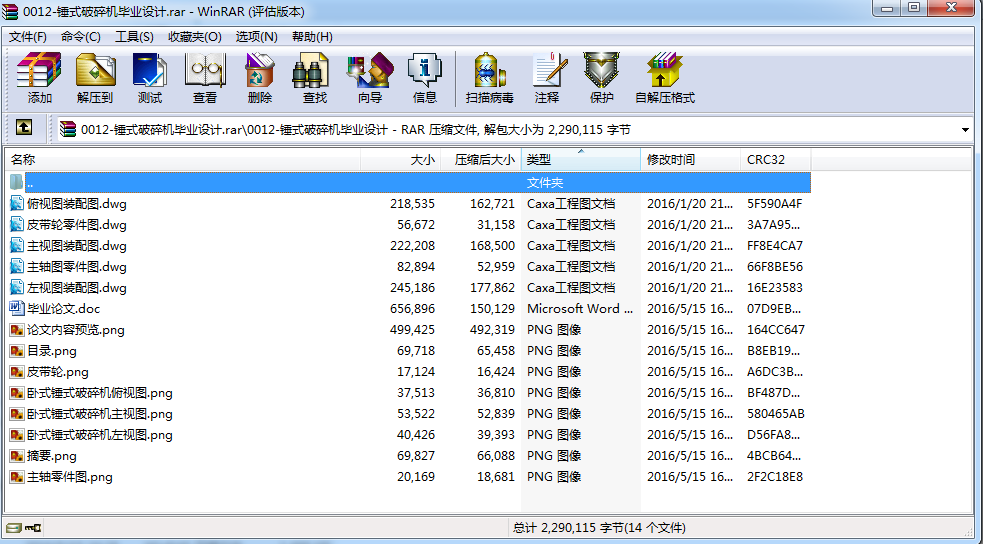The height and width of the screenshot is (544, 983).
Task: Select the file 卧式锤式破碎机左视图.png
Action: [100, 435]
